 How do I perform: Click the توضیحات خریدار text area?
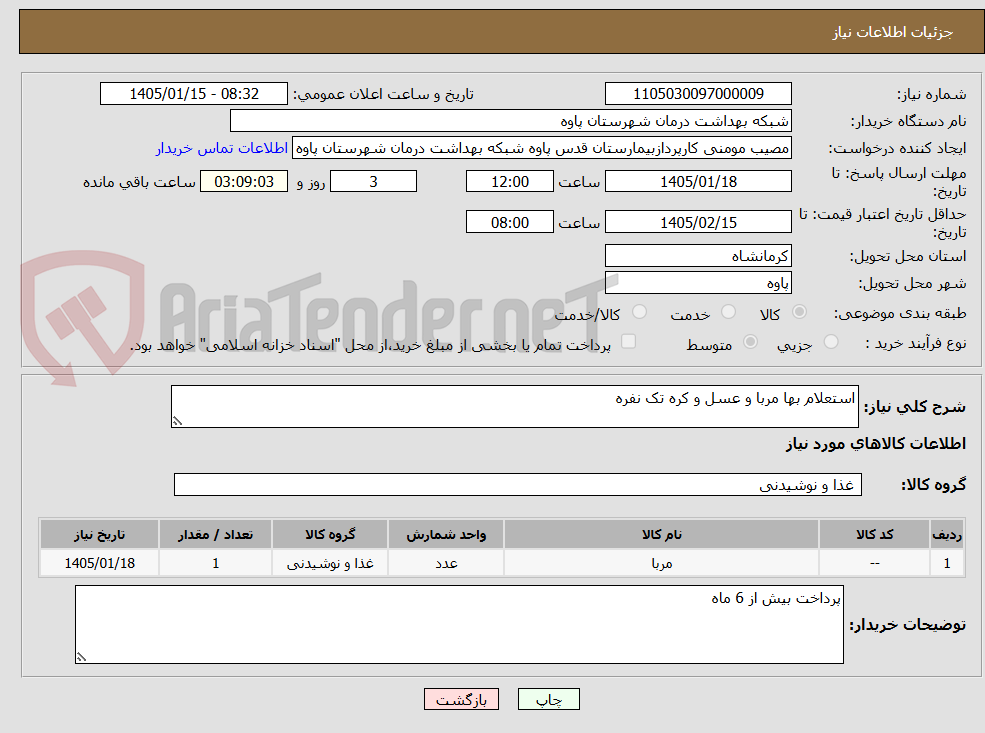[x=459, y=624]
